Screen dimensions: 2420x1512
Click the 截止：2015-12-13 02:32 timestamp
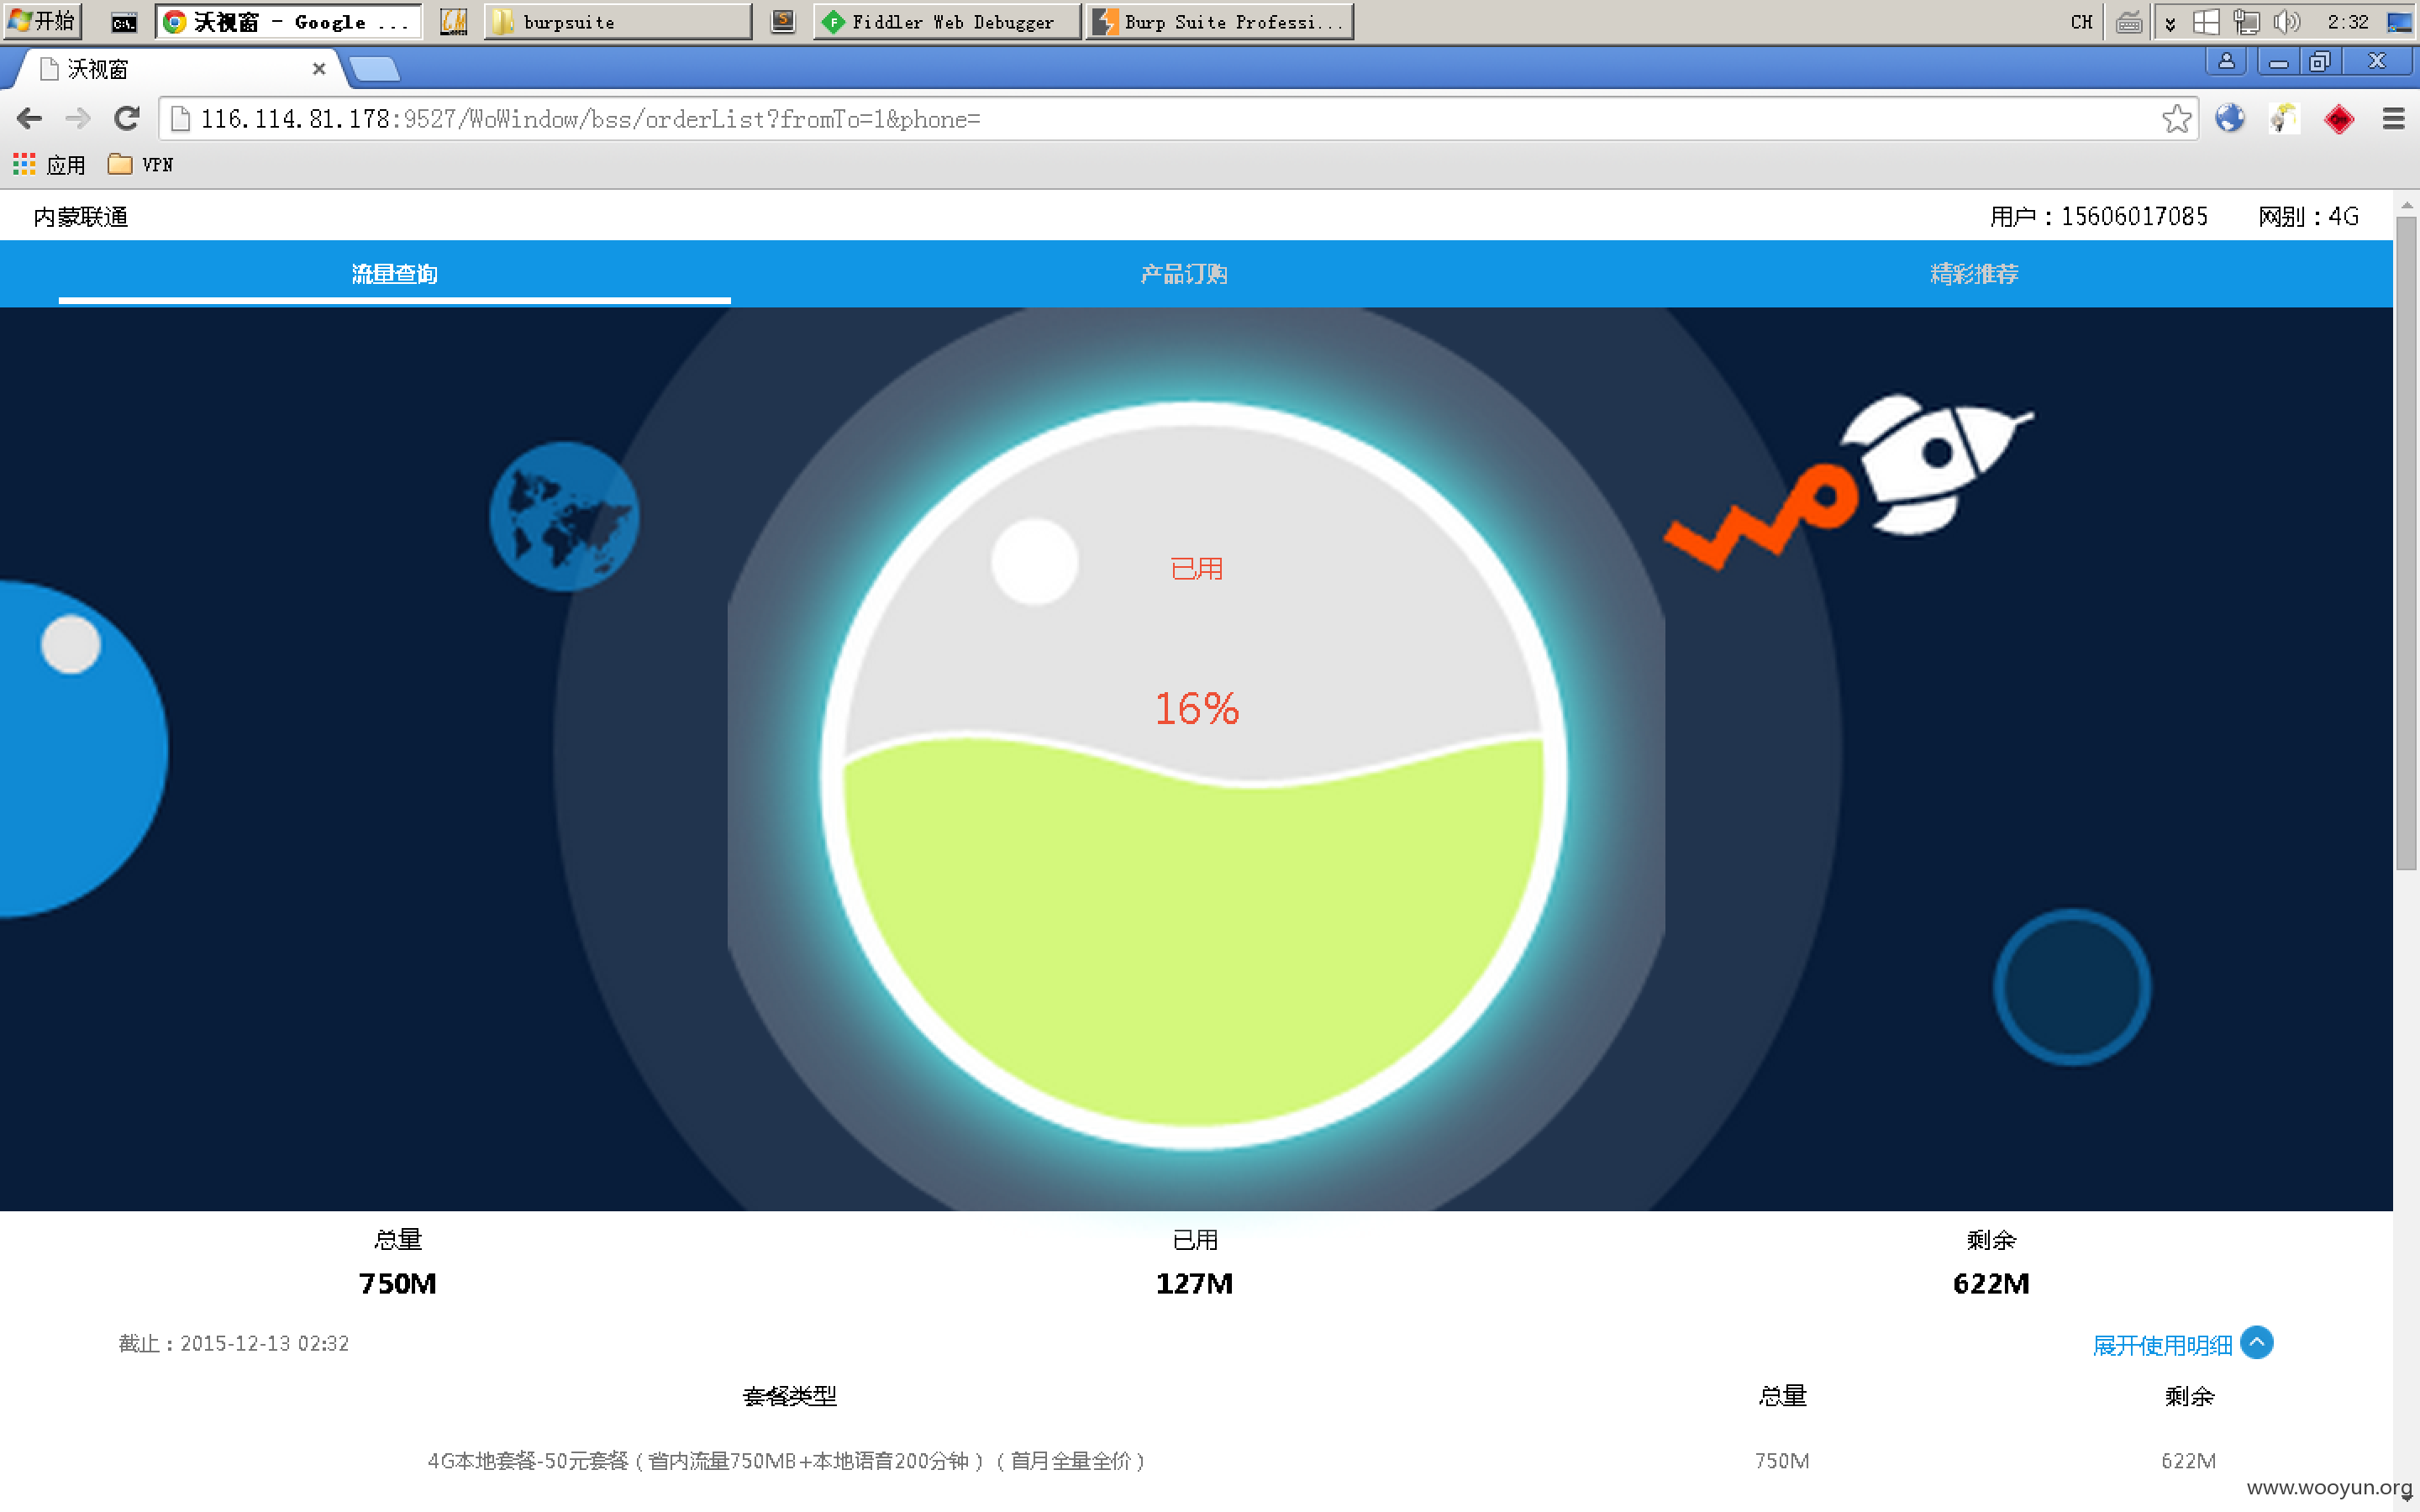(234, 1343)
